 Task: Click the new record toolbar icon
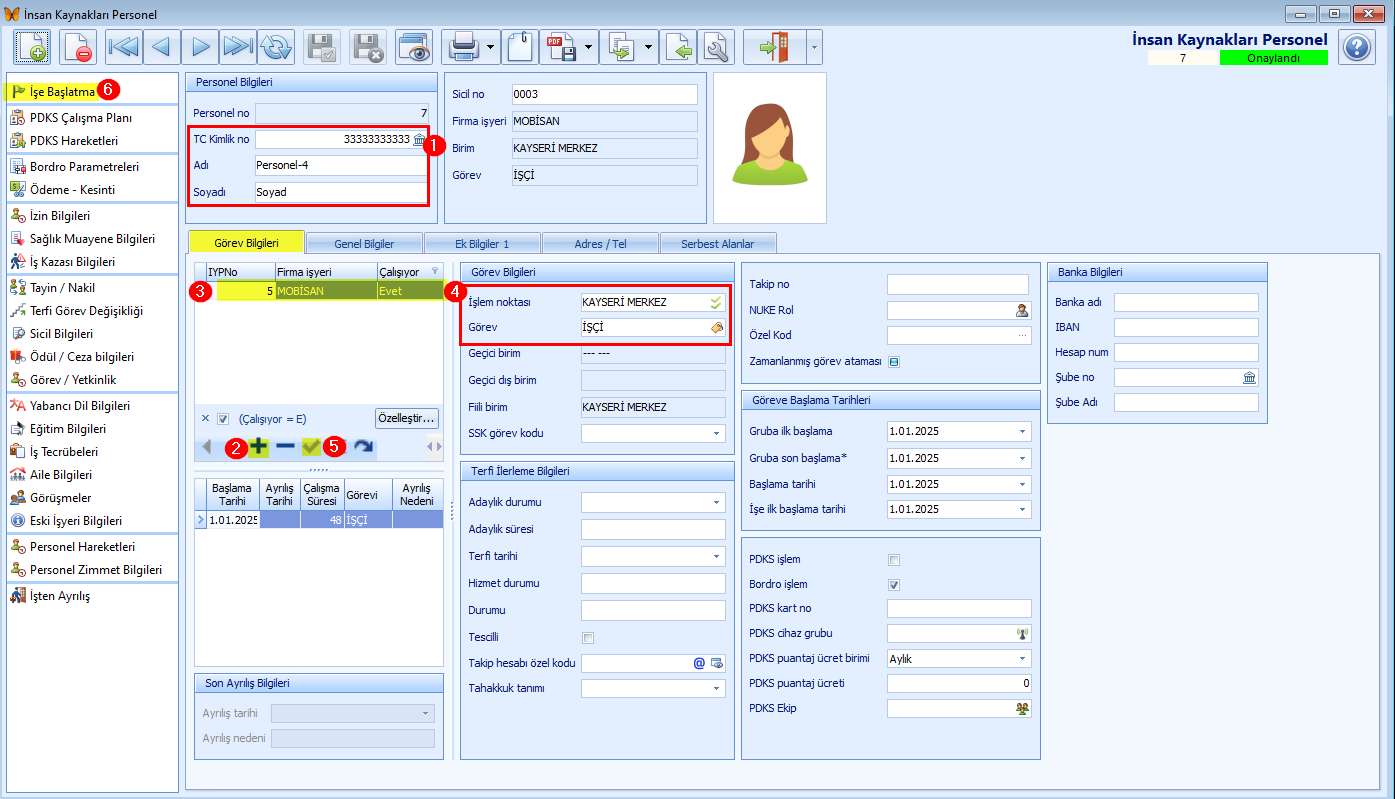tap(32, 47)
